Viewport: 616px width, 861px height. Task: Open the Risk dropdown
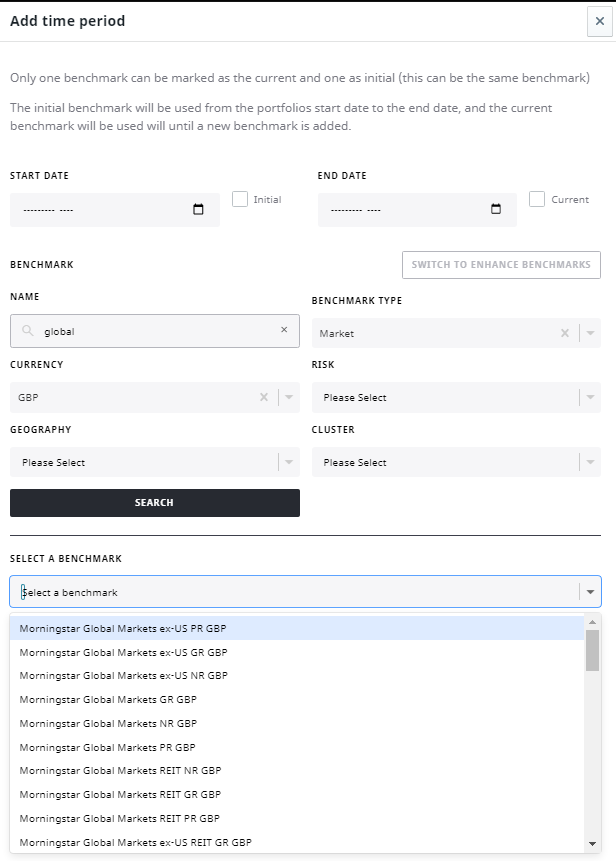tap(456, 398)
